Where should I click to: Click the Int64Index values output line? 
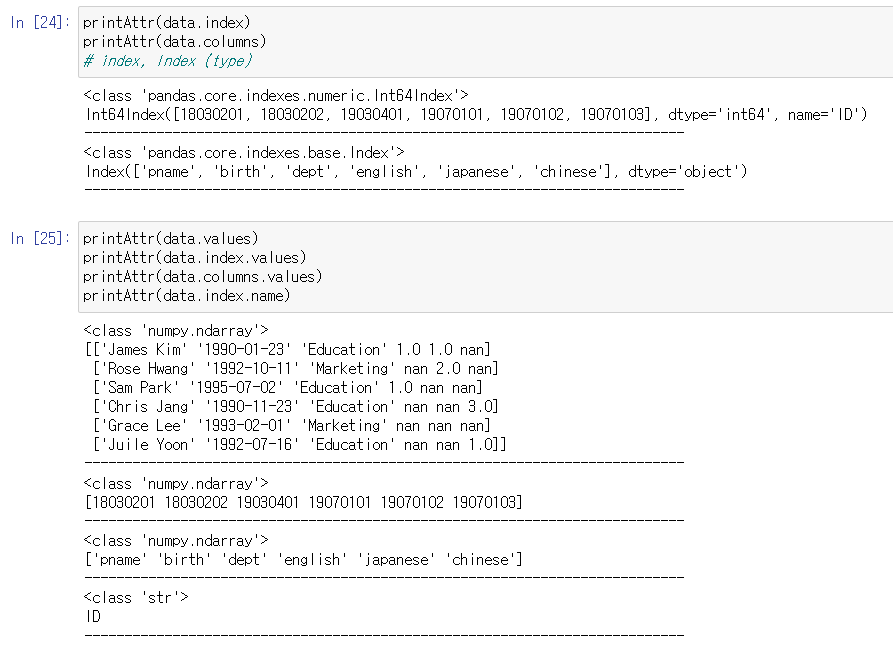coord(476,115)
